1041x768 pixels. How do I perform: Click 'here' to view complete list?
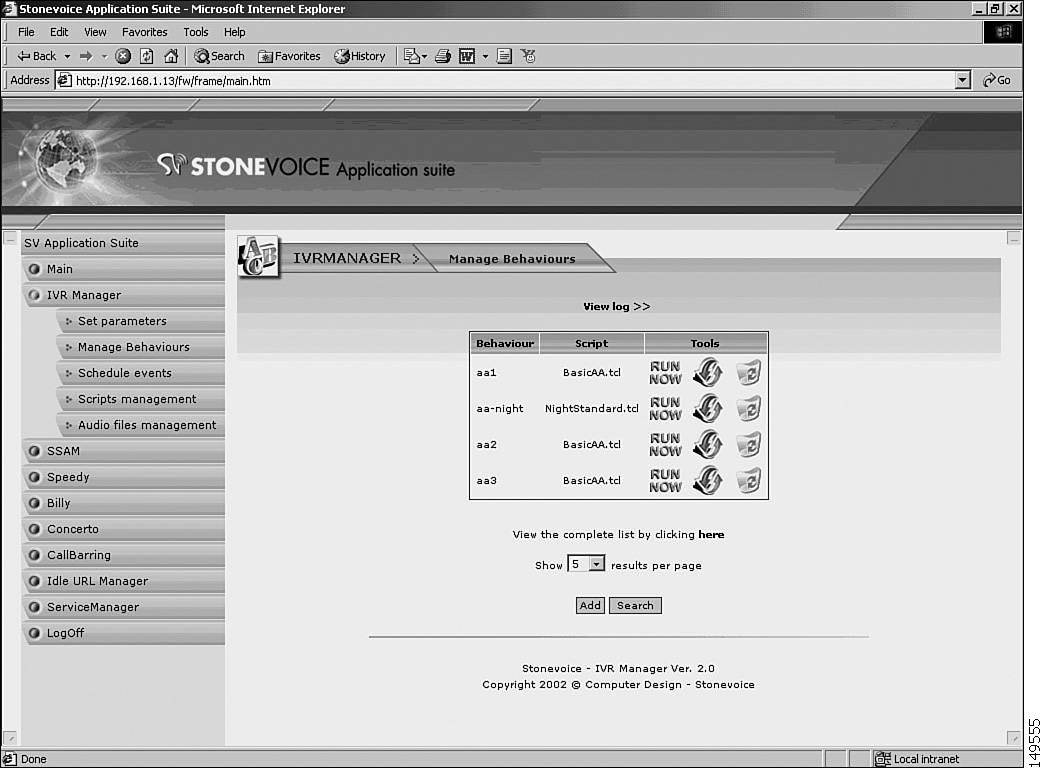pyautogui.click(x=711, y=534)
